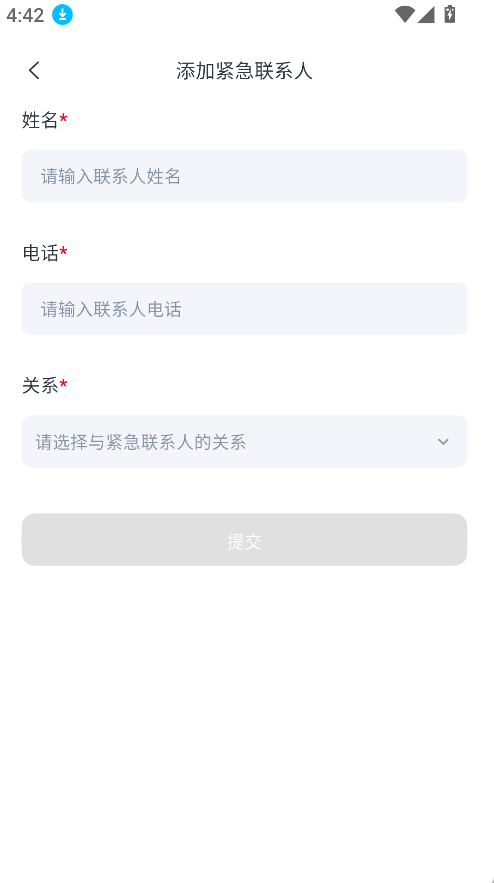Screen dimensions: 494x883
Task: Tap the cellular signal strength icon
Action: click(426, 15)
